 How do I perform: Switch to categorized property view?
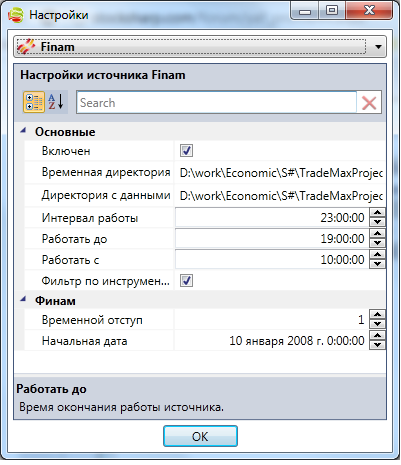point(34,102)
